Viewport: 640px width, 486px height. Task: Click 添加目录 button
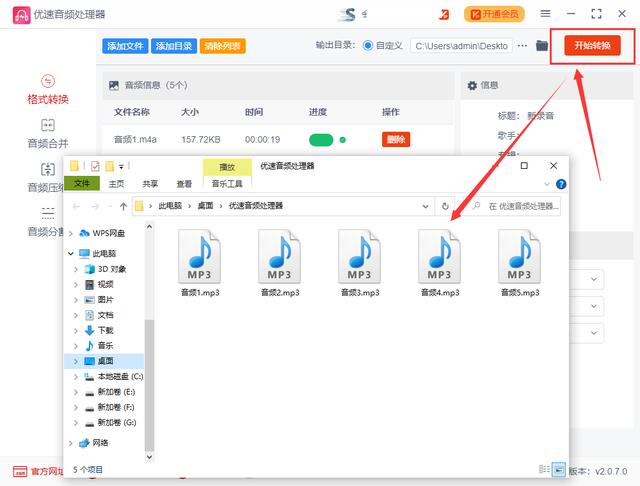(174, 46)
